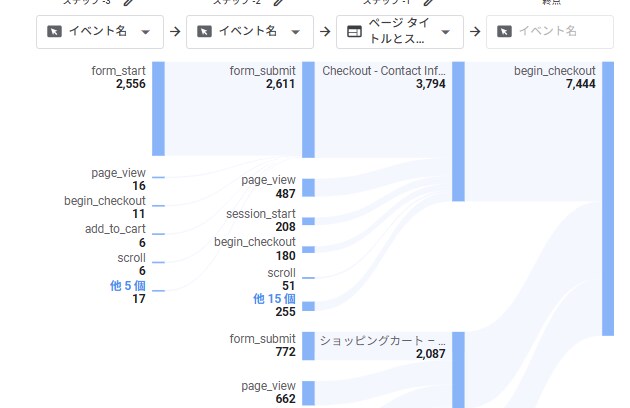This screenshot has width=630, height=408.
Task: Click add_to_cart label with value 6
Action: 115,229
